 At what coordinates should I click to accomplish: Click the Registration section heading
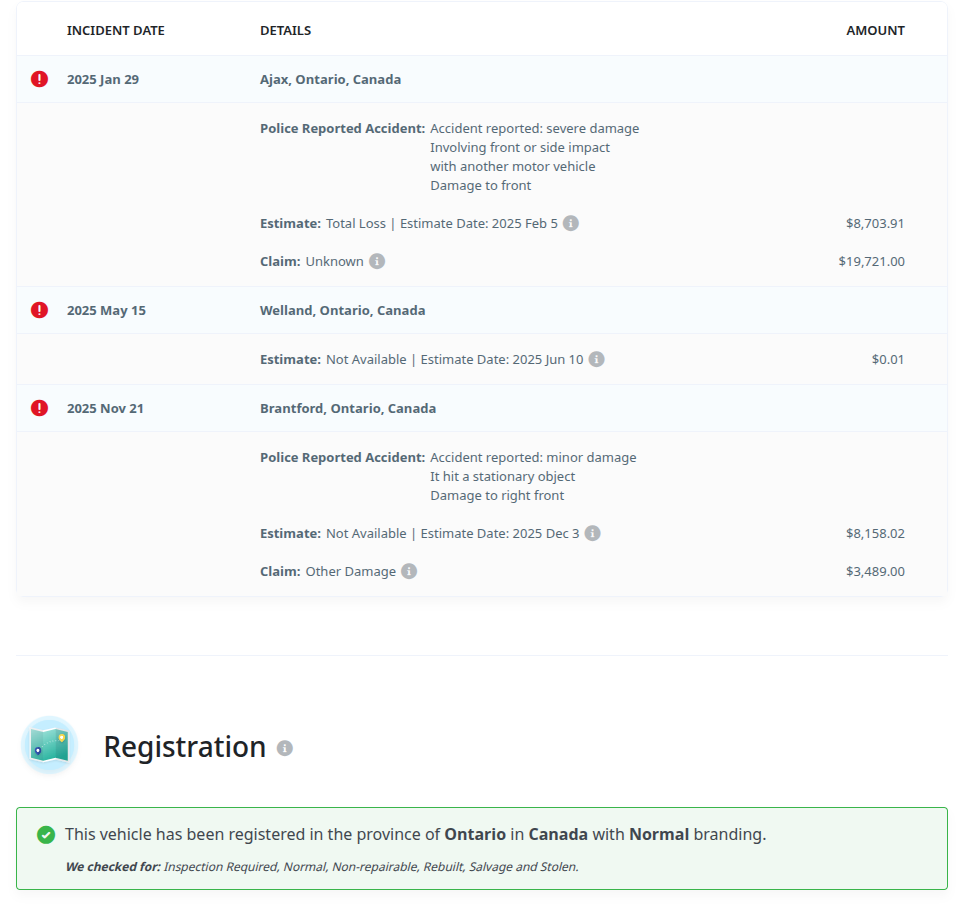(x=185, y=747)
